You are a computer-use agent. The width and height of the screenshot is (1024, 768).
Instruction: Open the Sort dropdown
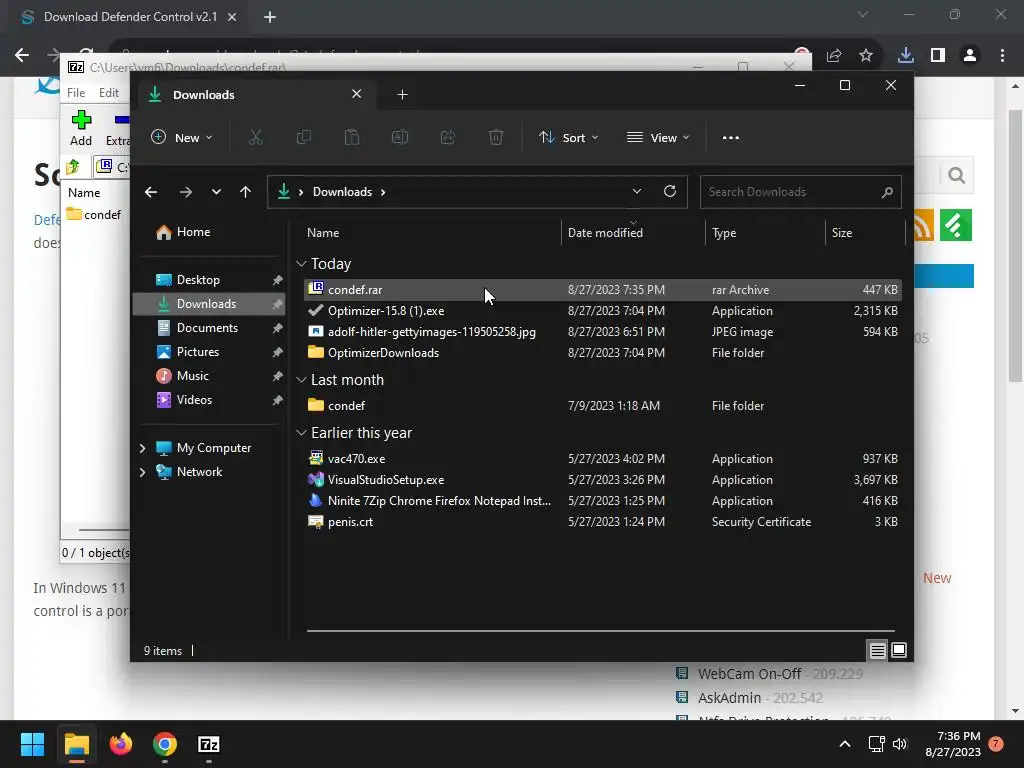[x=568, y=137]
